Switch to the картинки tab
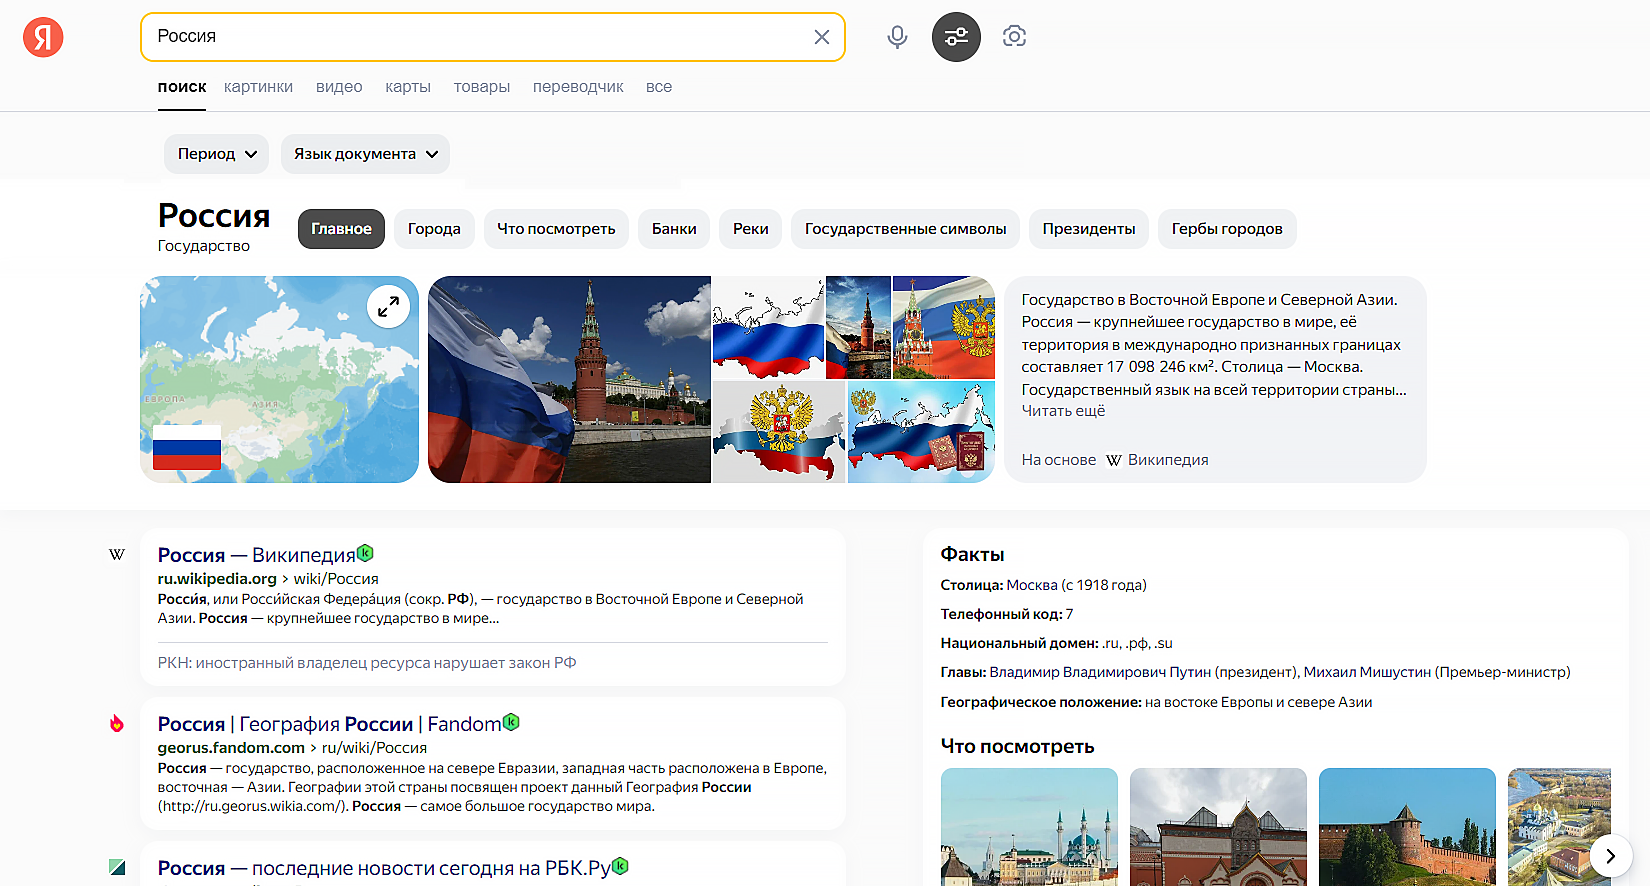Screen dimensions: 1650x886 [258, 87]
